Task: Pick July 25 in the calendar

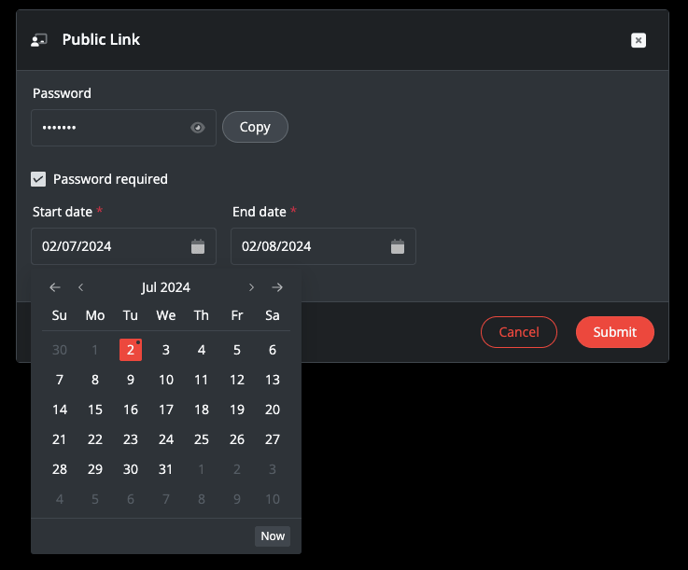Action: point(201,439)
